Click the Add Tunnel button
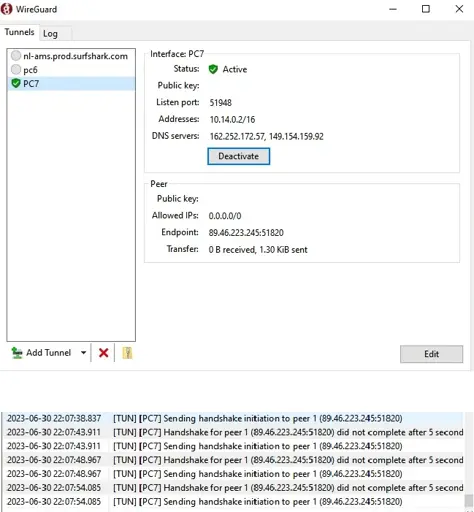This screenshot has width=474, height=512. (x=41, y=353)
